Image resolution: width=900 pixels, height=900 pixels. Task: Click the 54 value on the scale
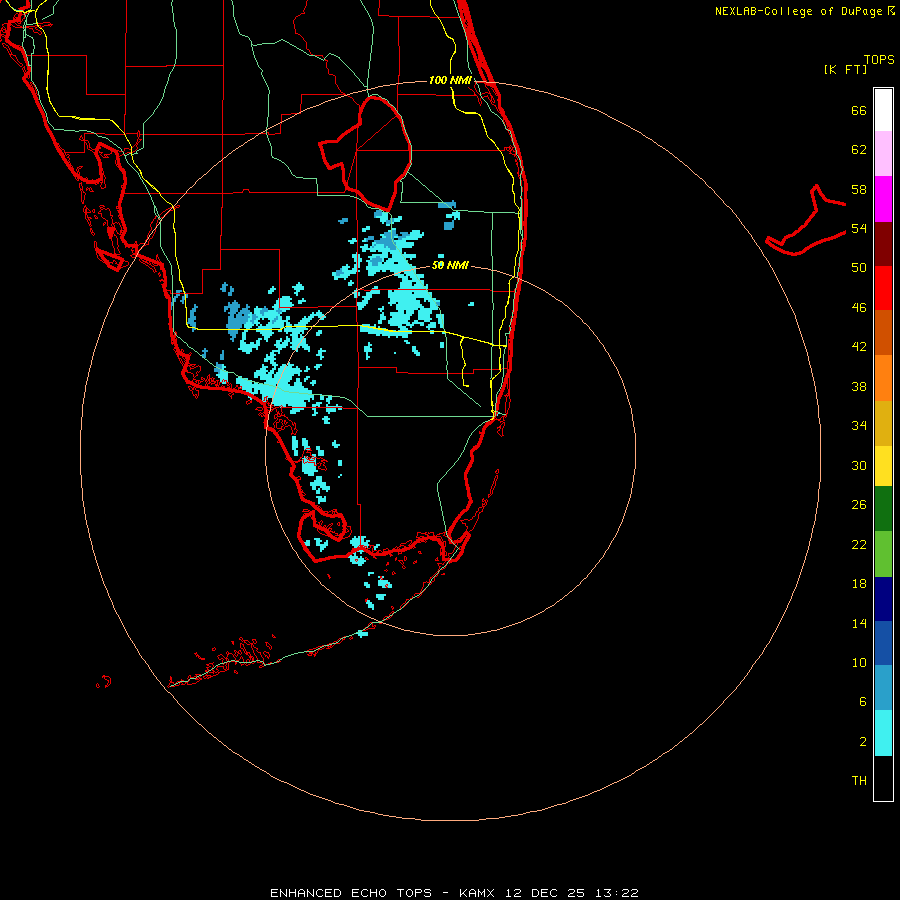tap(859, 228)
